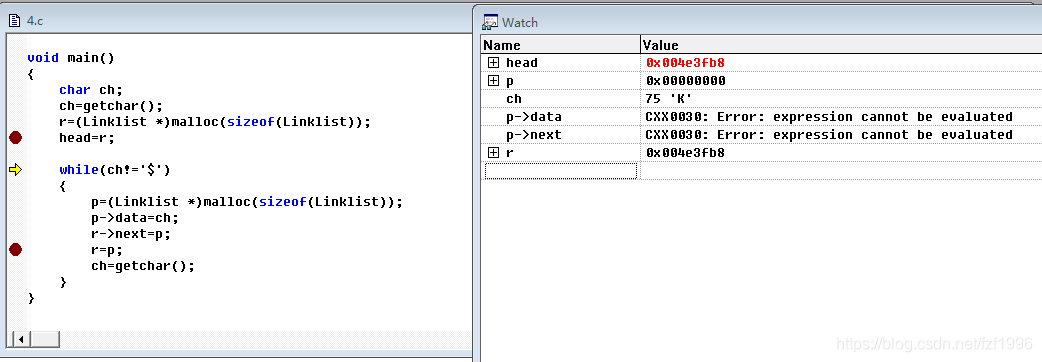Select r value 0x004e3fb8
The width and height of the screenshot is (1042, 362).
click(685, 153)
